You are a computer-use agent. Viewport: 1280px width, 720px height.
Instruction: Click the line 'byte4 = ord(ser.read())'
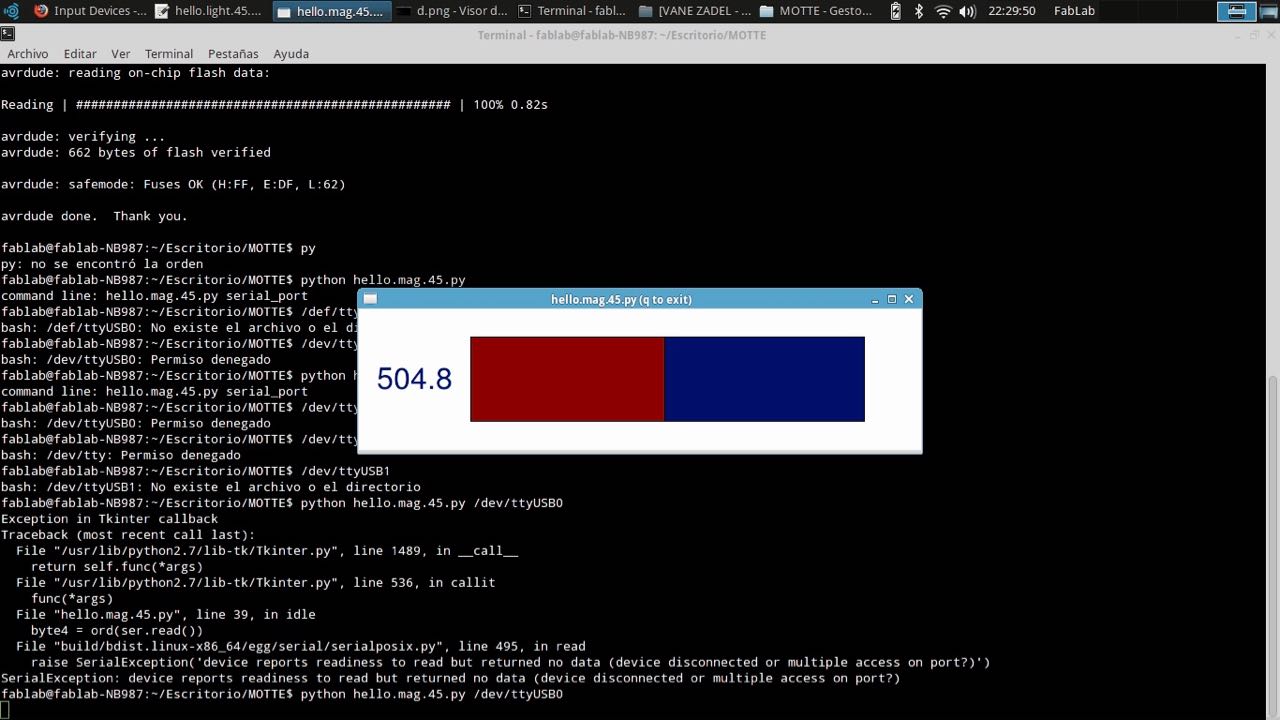pyautogui.click(x=116, y=630)
